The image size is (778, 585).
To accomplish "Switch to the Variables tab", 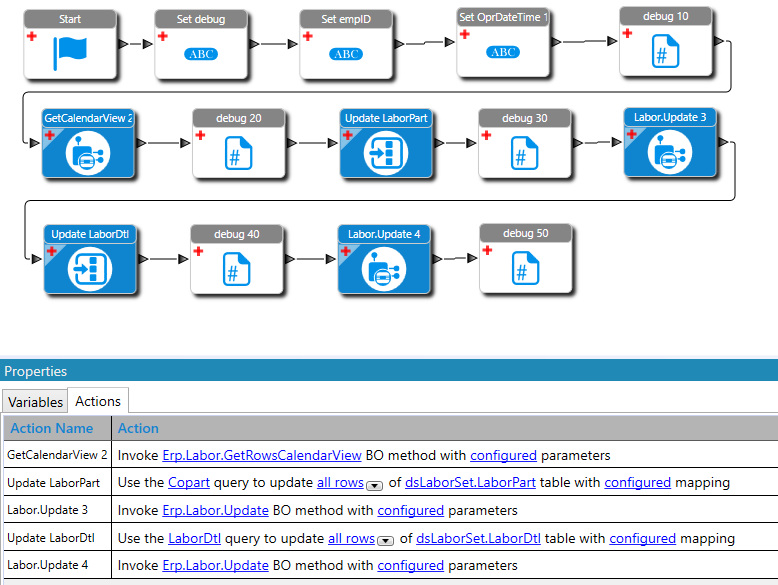I will coord(35,402).
